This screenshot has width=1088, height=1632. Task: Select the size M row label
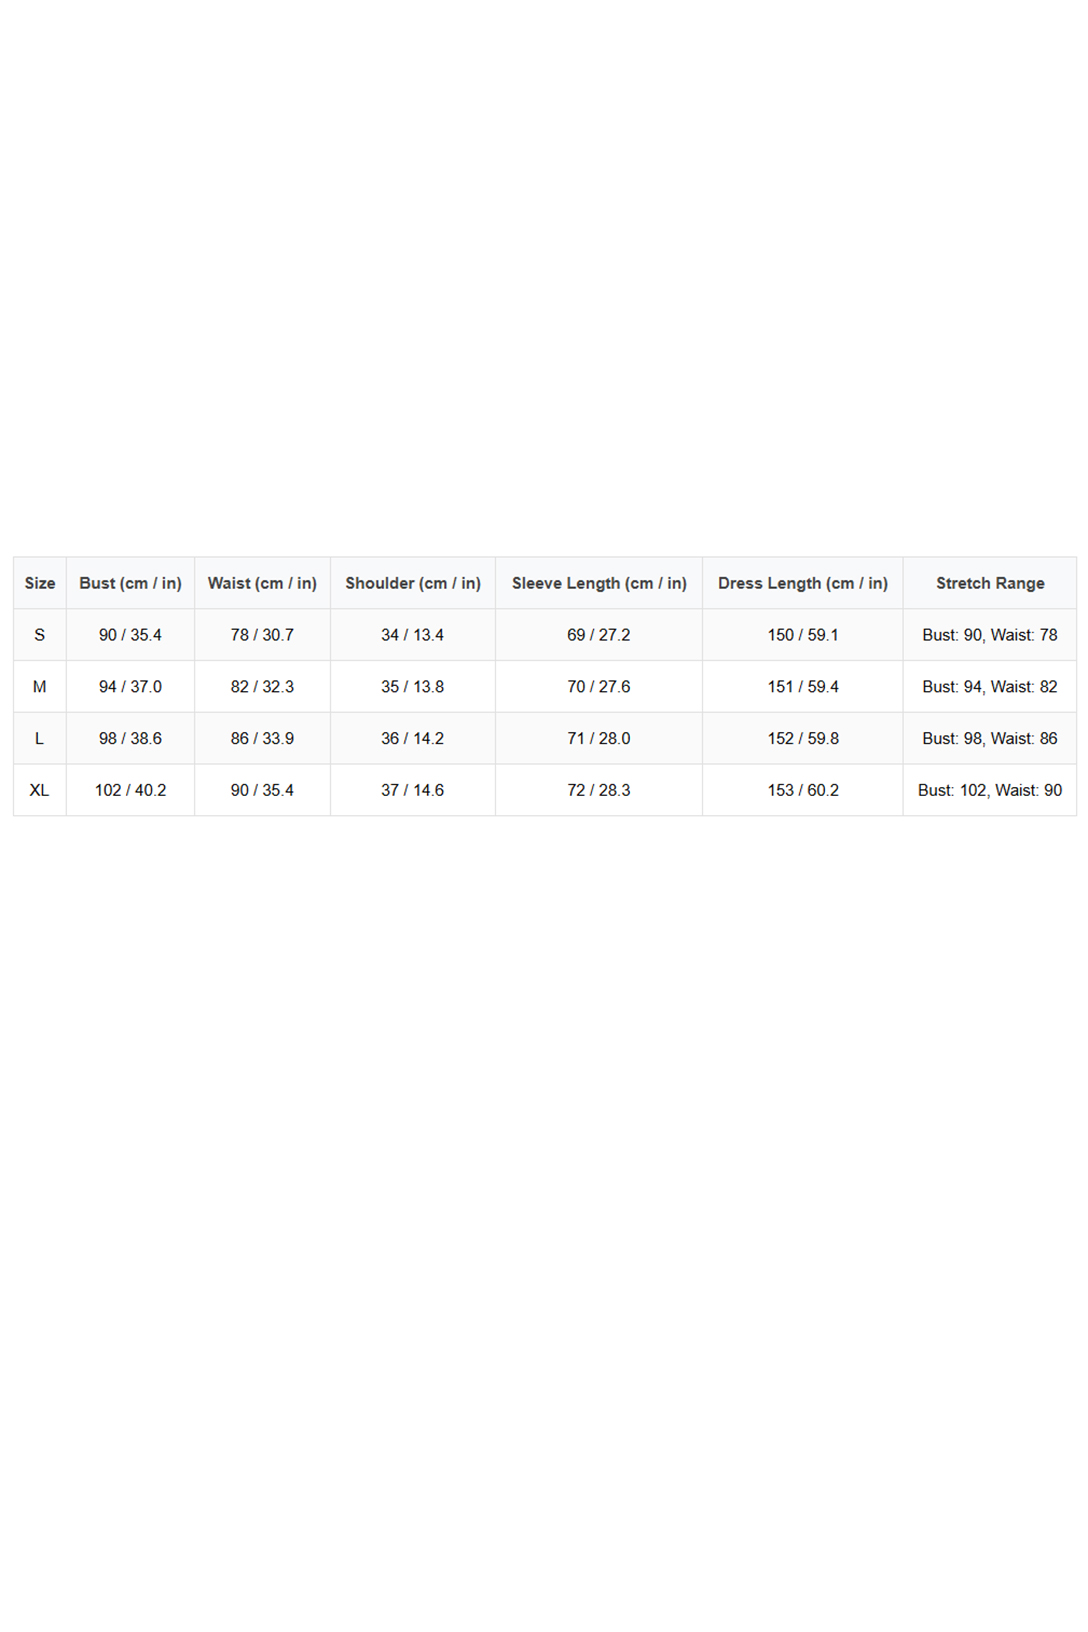point(40,687)
